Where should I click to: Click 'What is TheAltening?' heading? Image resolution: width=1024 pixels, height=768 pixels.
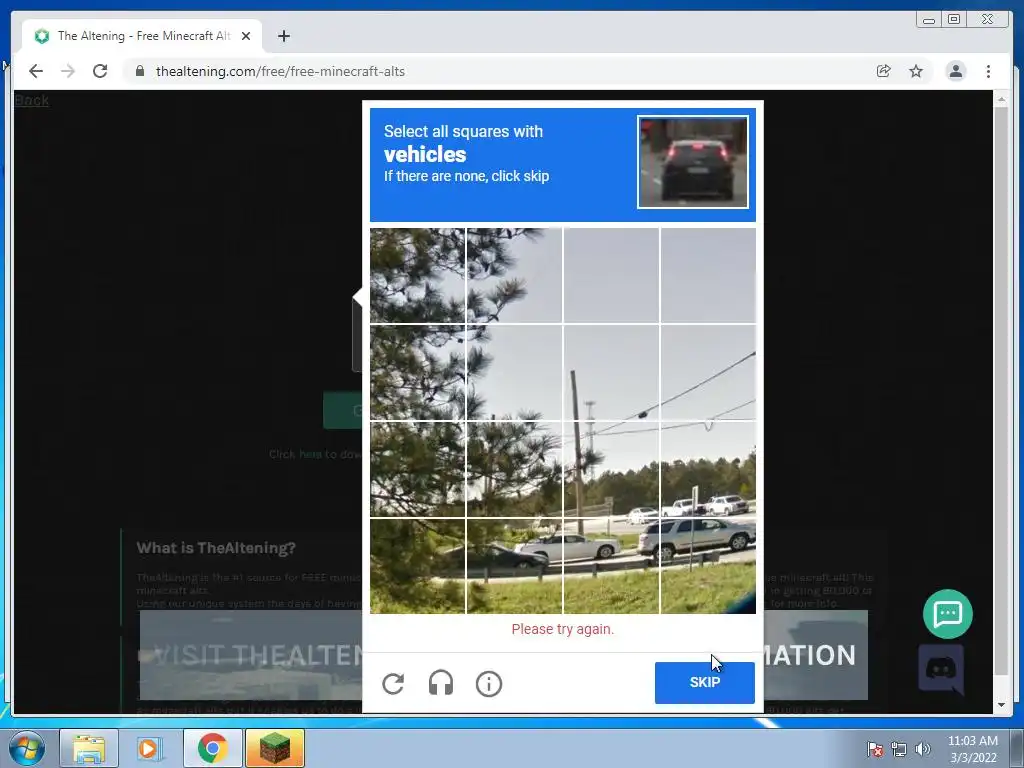pos(216,548)
